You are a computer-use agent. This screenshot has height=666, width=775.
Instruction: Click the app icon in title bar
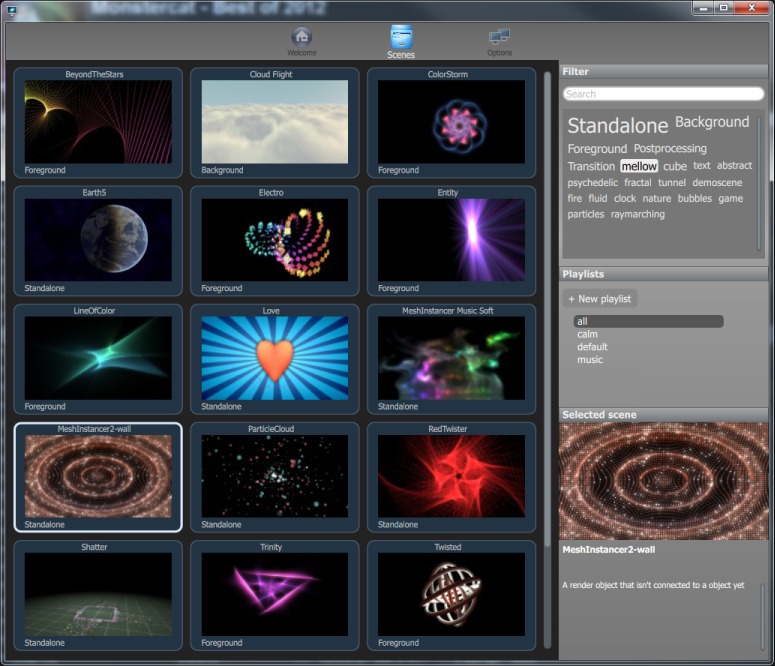click(x=11, y=9)
